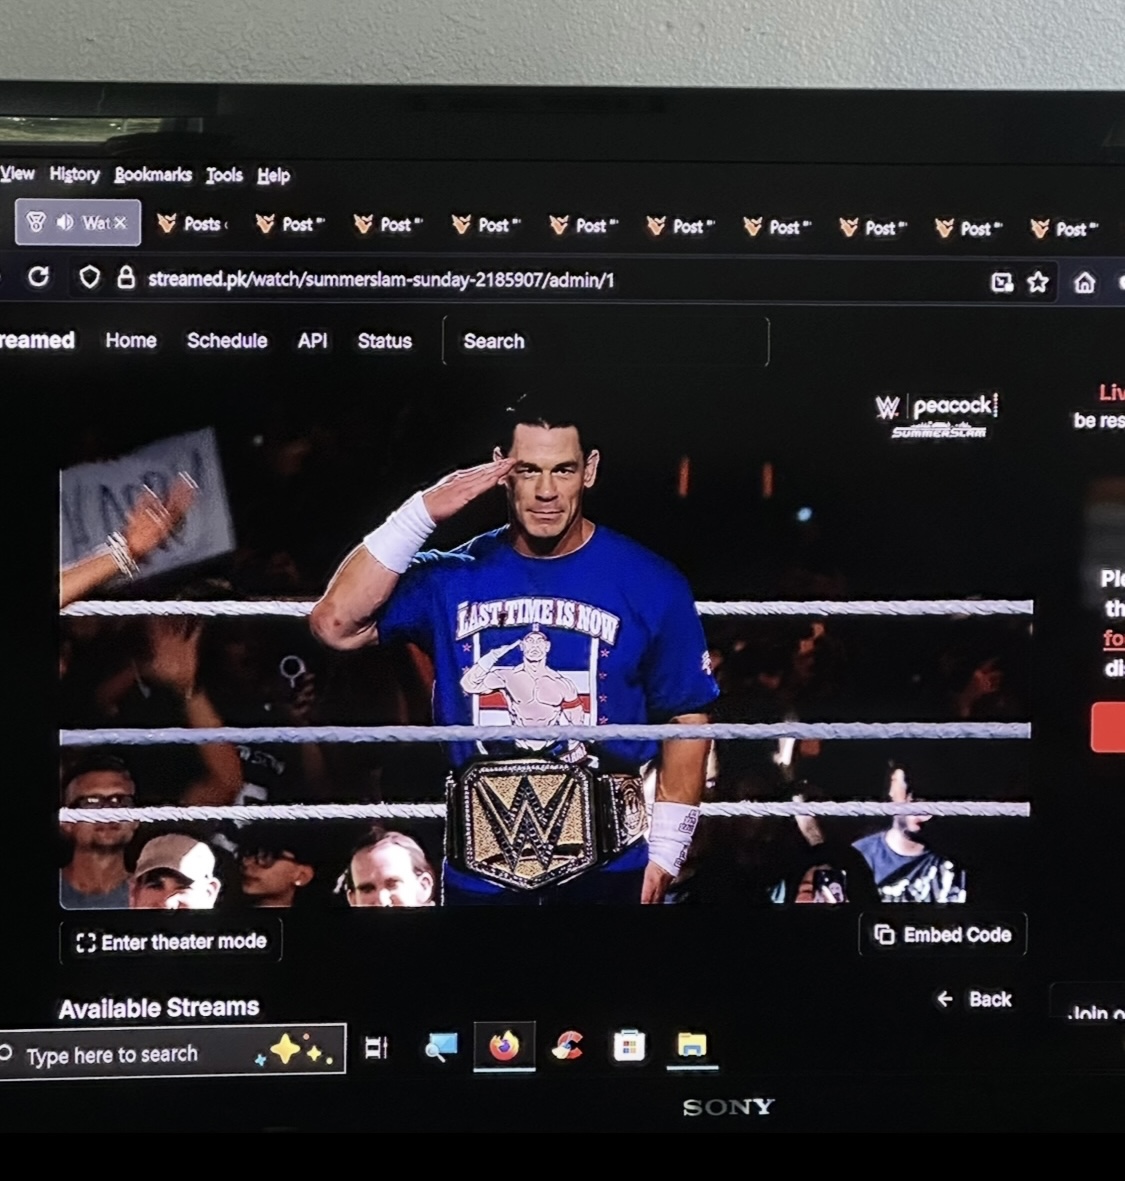Open the tracking protection shield icon
The height and width of the screenshot is (1181, 1125).
pos(90,278)
